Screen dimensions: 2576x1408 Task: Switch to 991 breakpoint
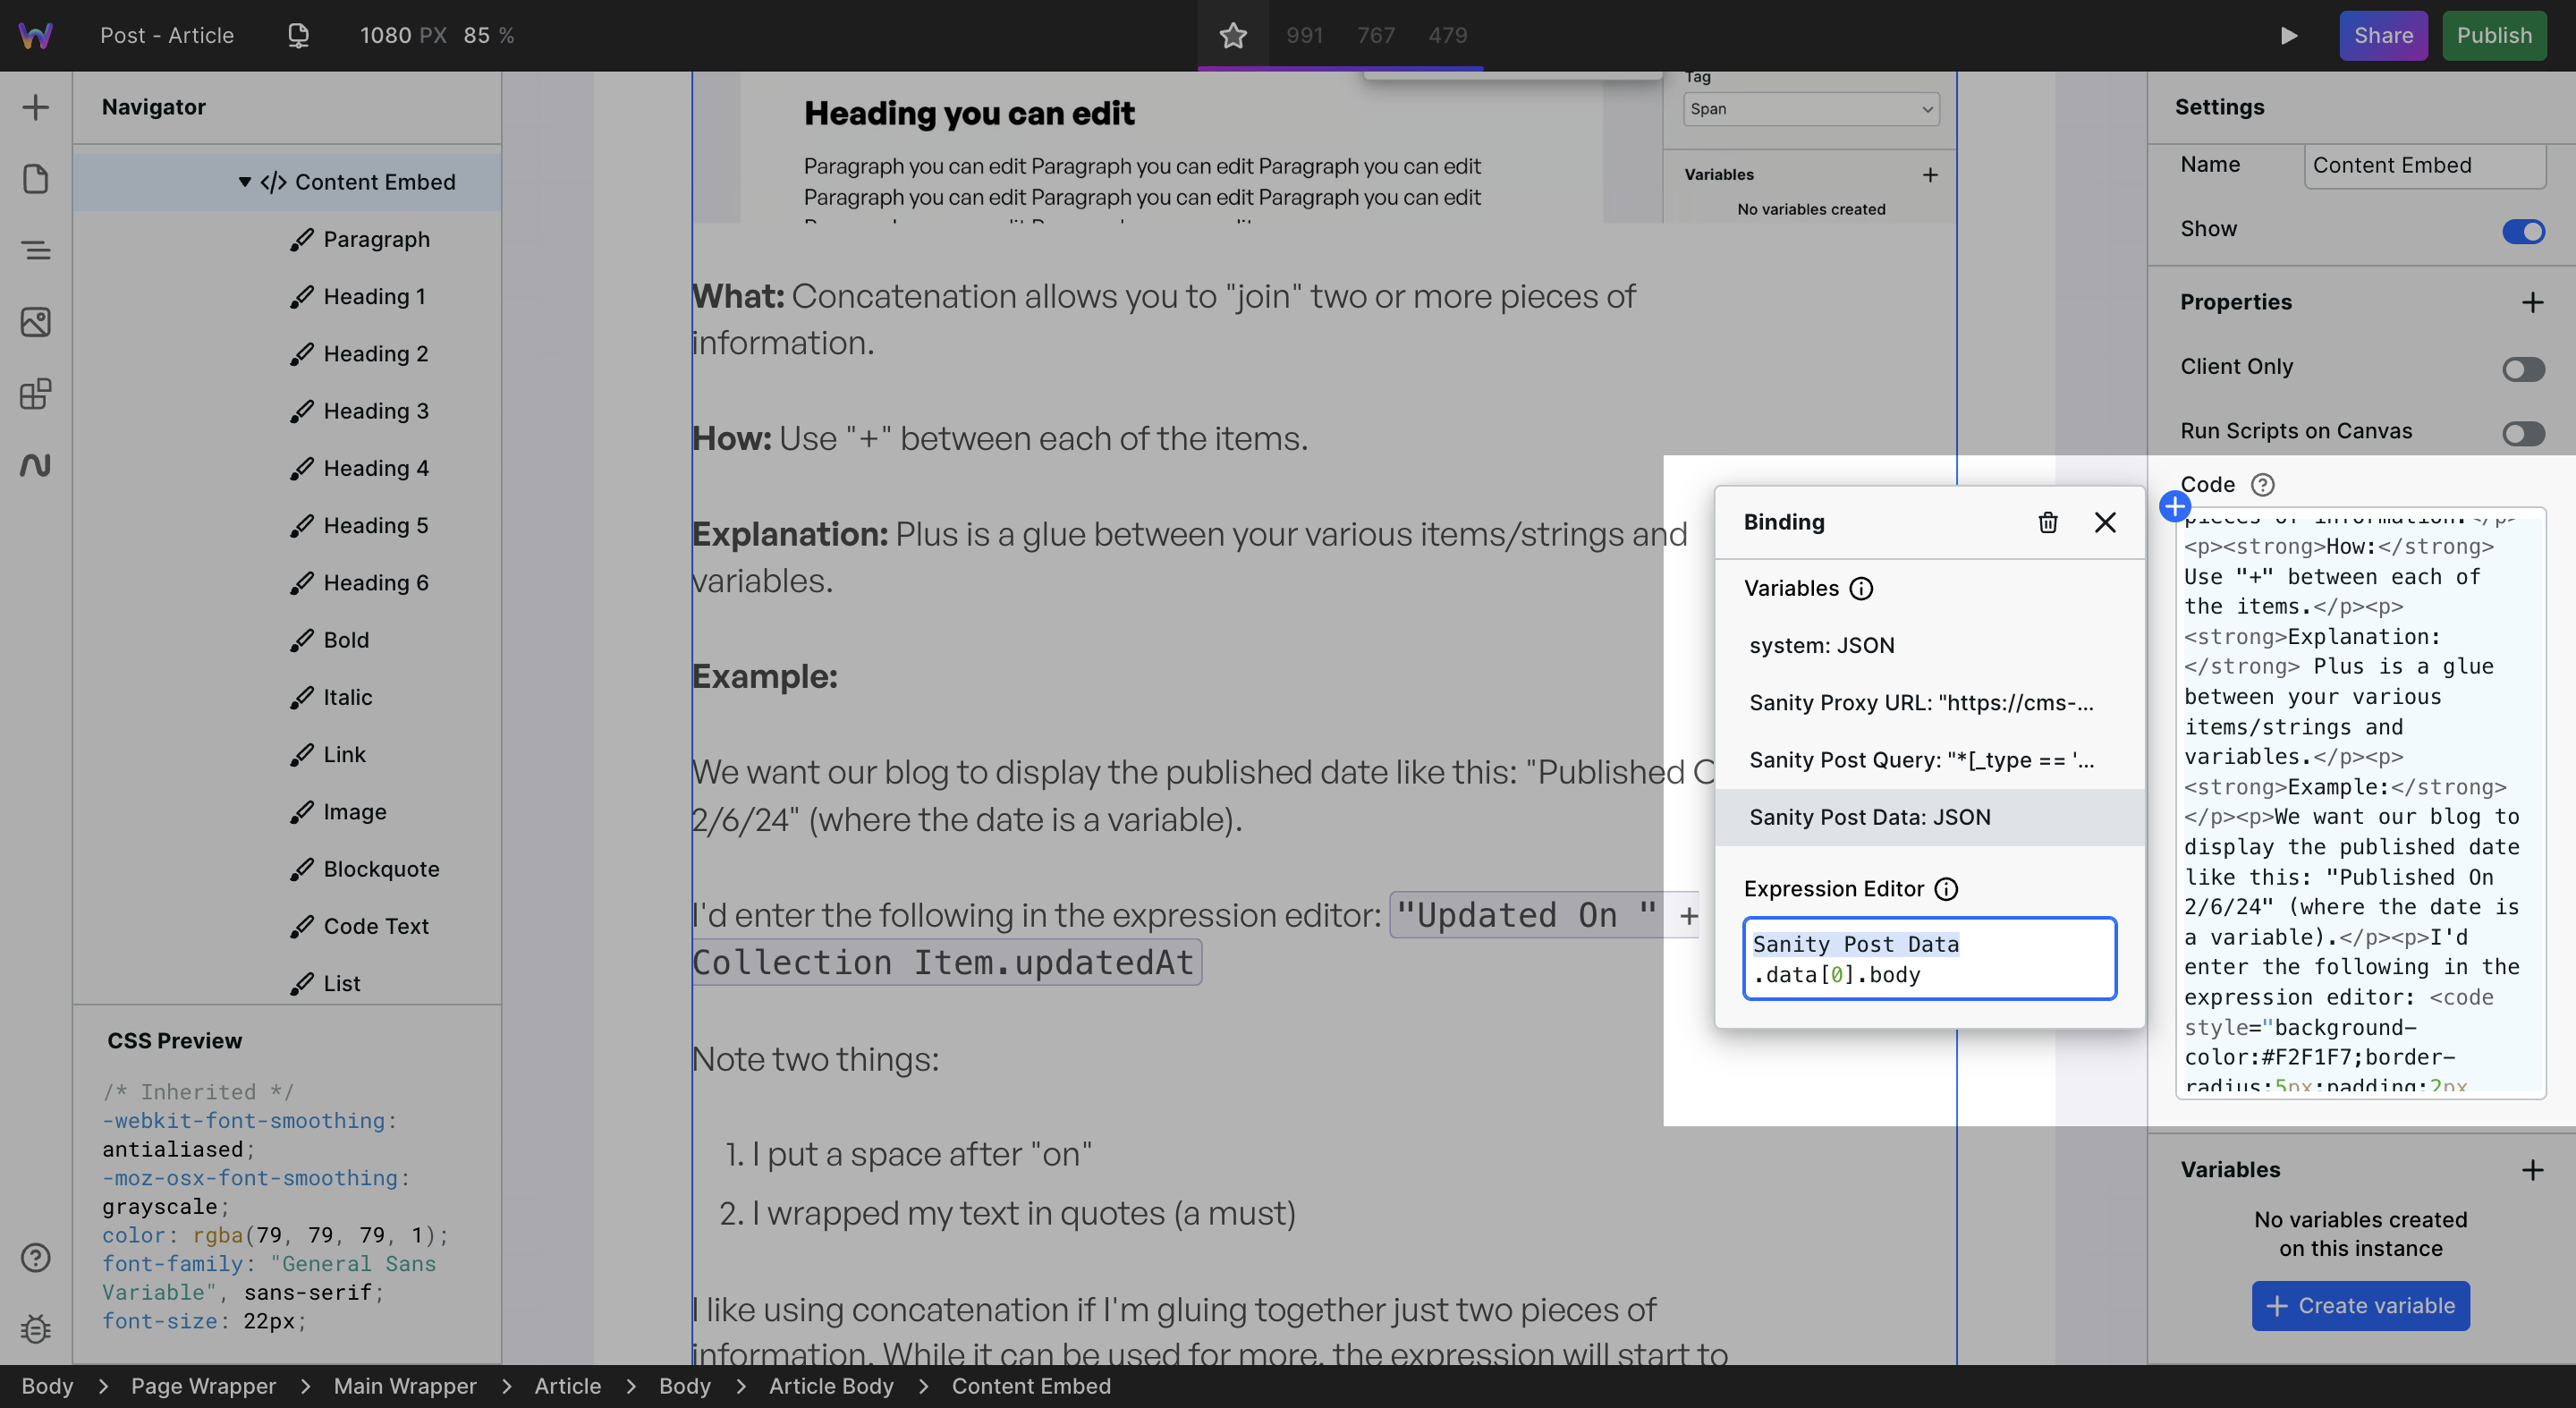(1304, 36)
